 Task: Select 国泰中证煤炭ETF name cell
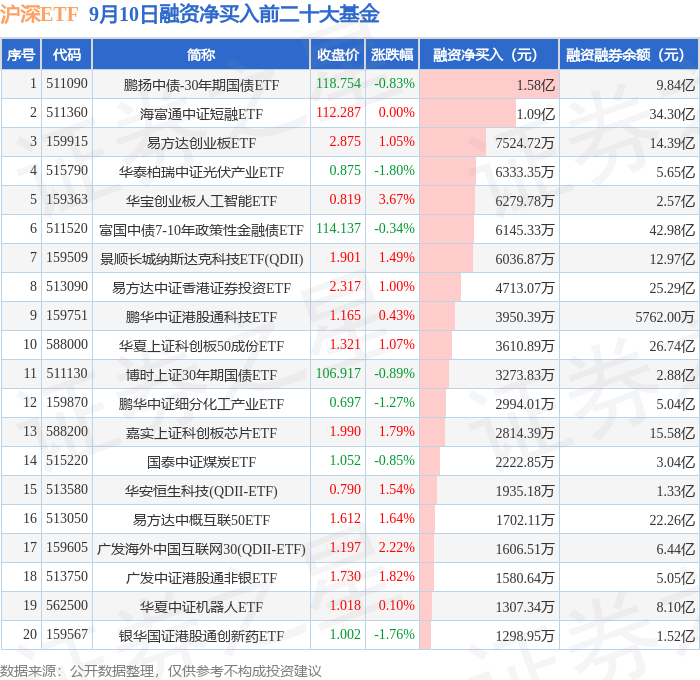click(x=201, y=462)
